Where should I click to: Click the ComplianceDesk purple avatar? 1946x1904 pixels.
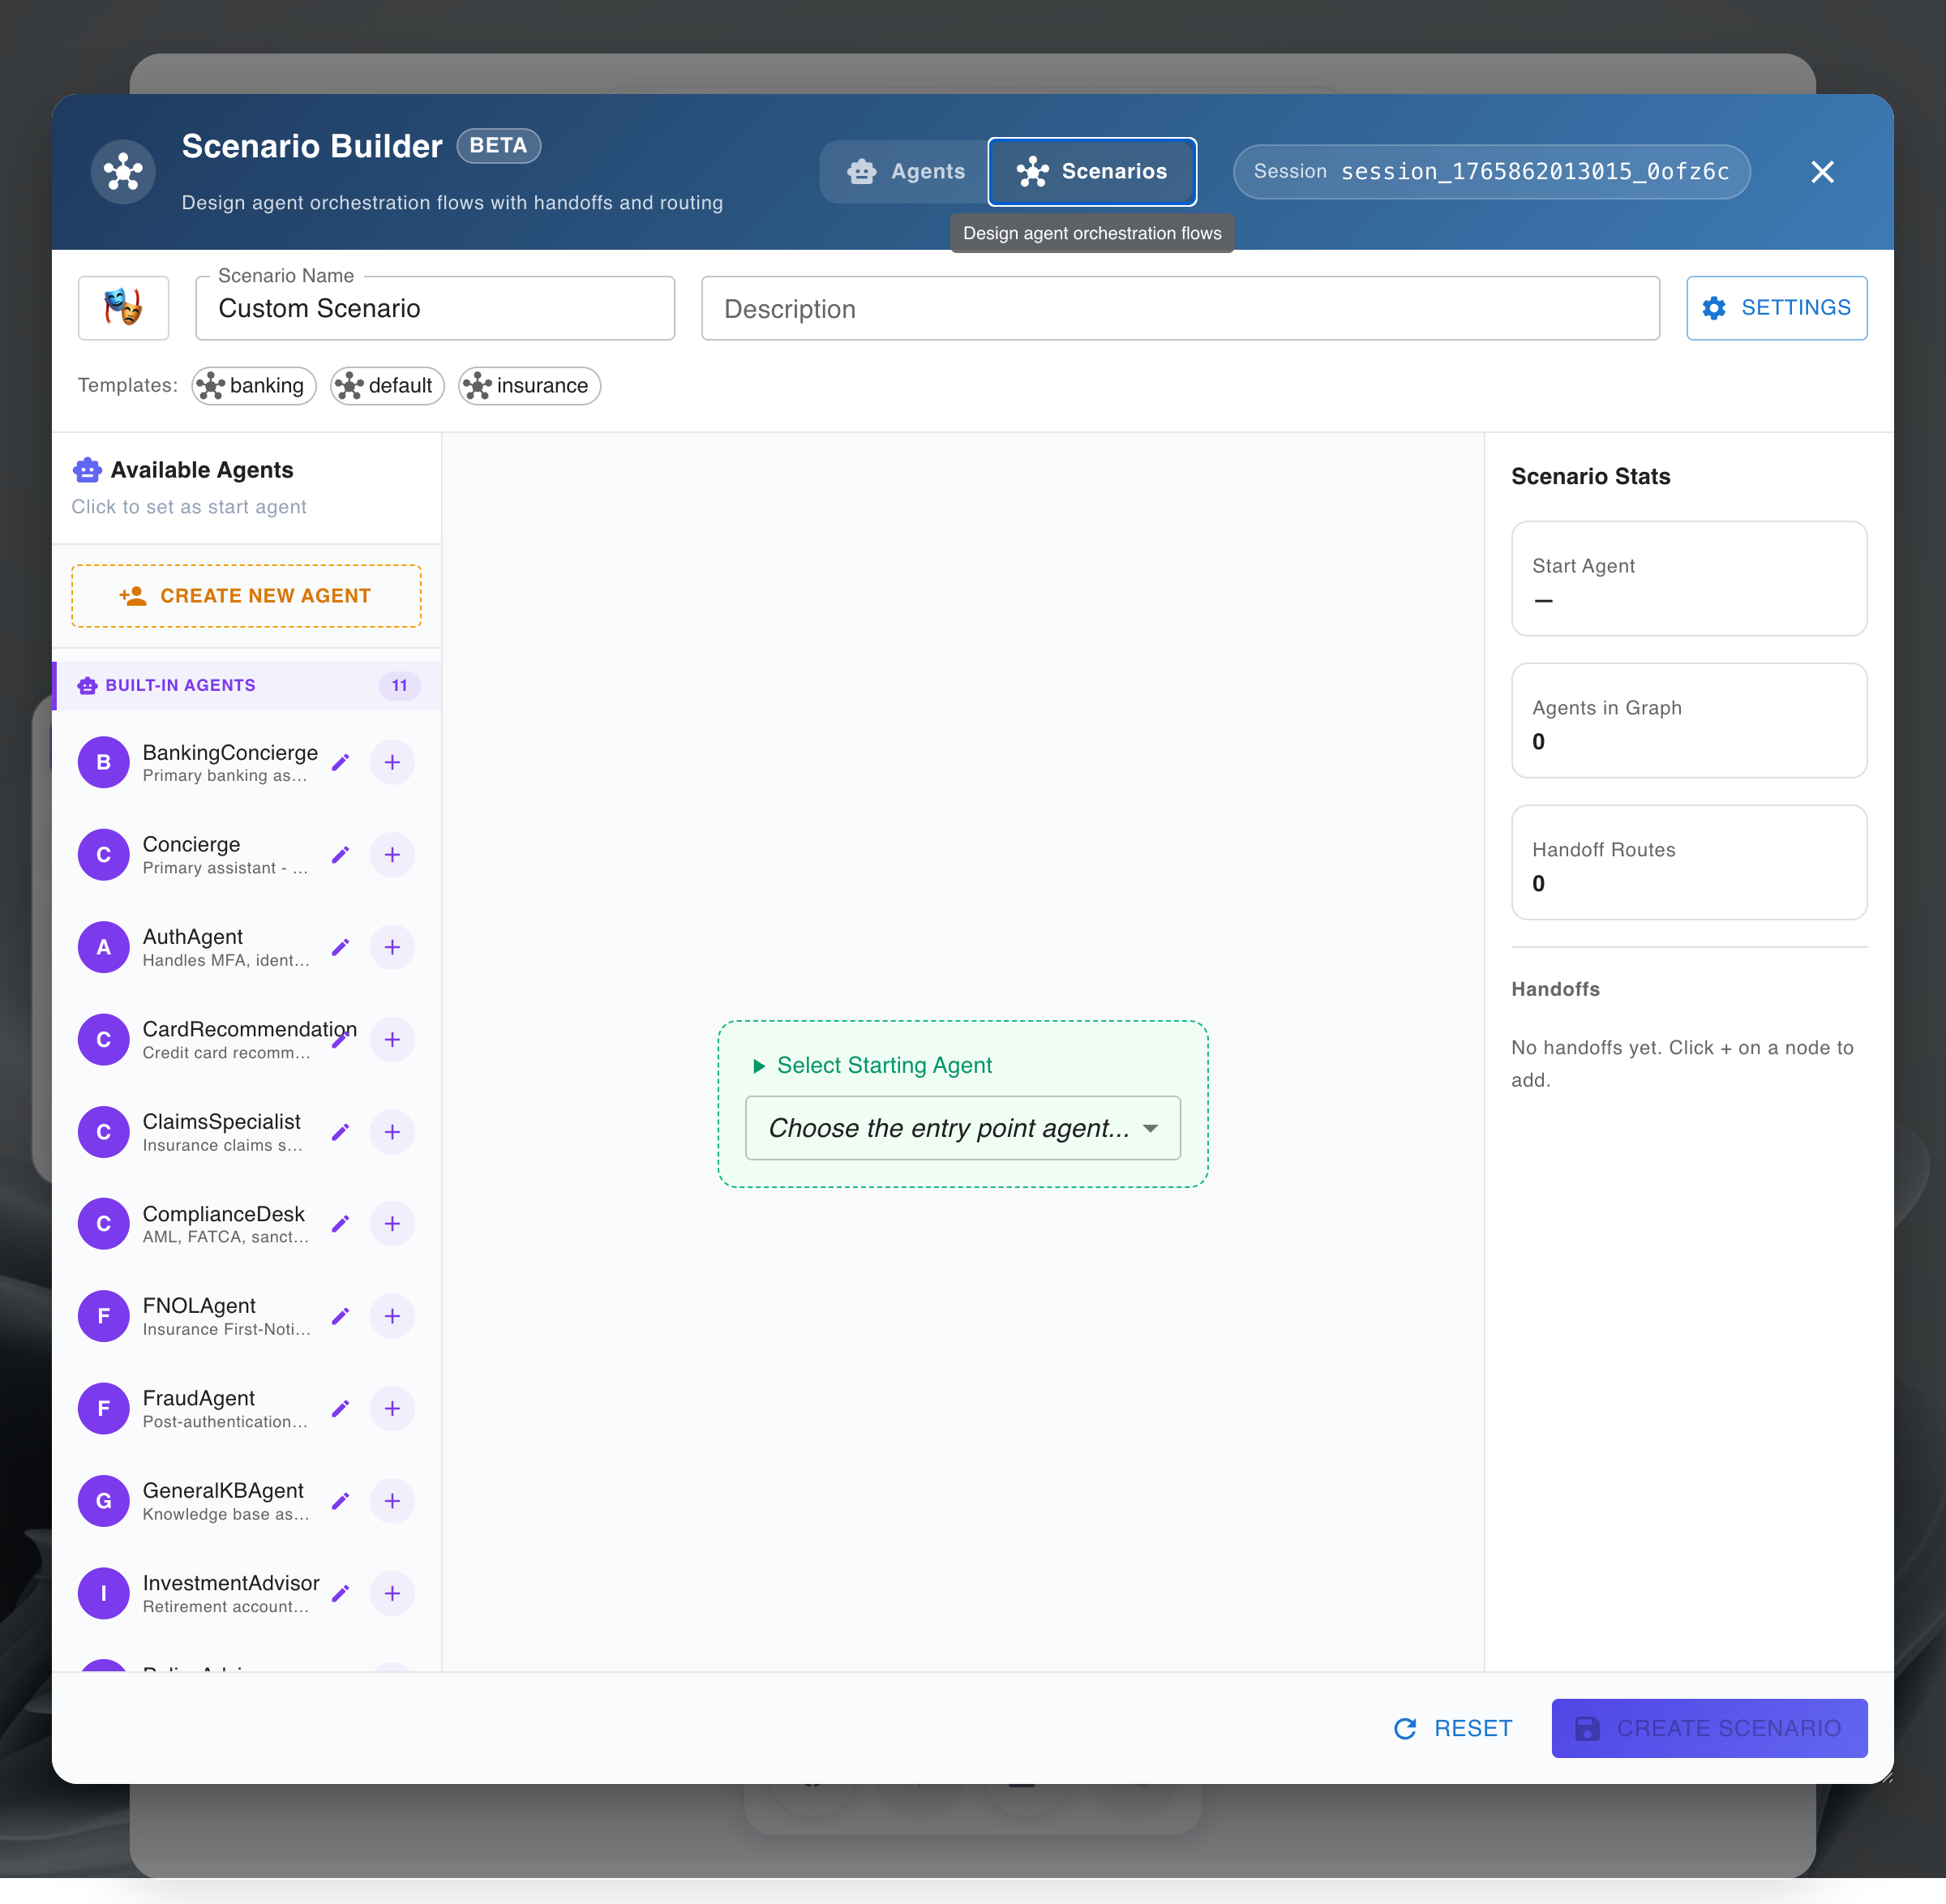[x=104, y=1224]
